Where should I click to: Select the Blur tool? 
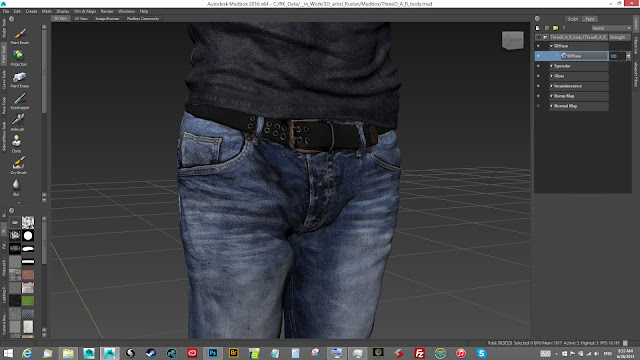16,187
